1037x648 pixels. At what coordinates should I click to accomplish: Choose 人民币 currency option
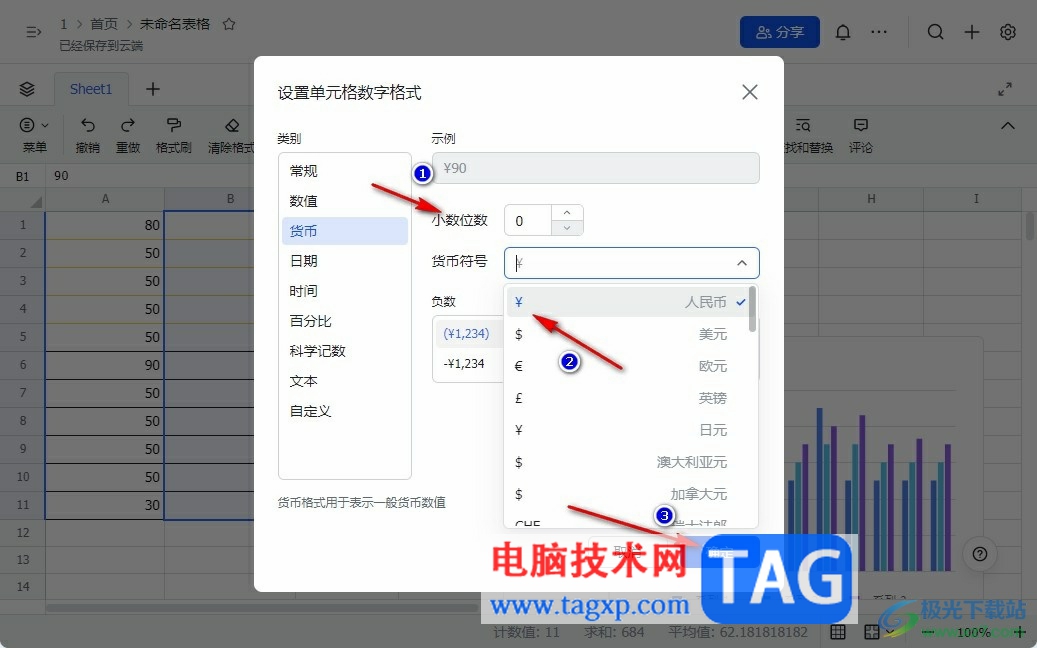point(628,302)
